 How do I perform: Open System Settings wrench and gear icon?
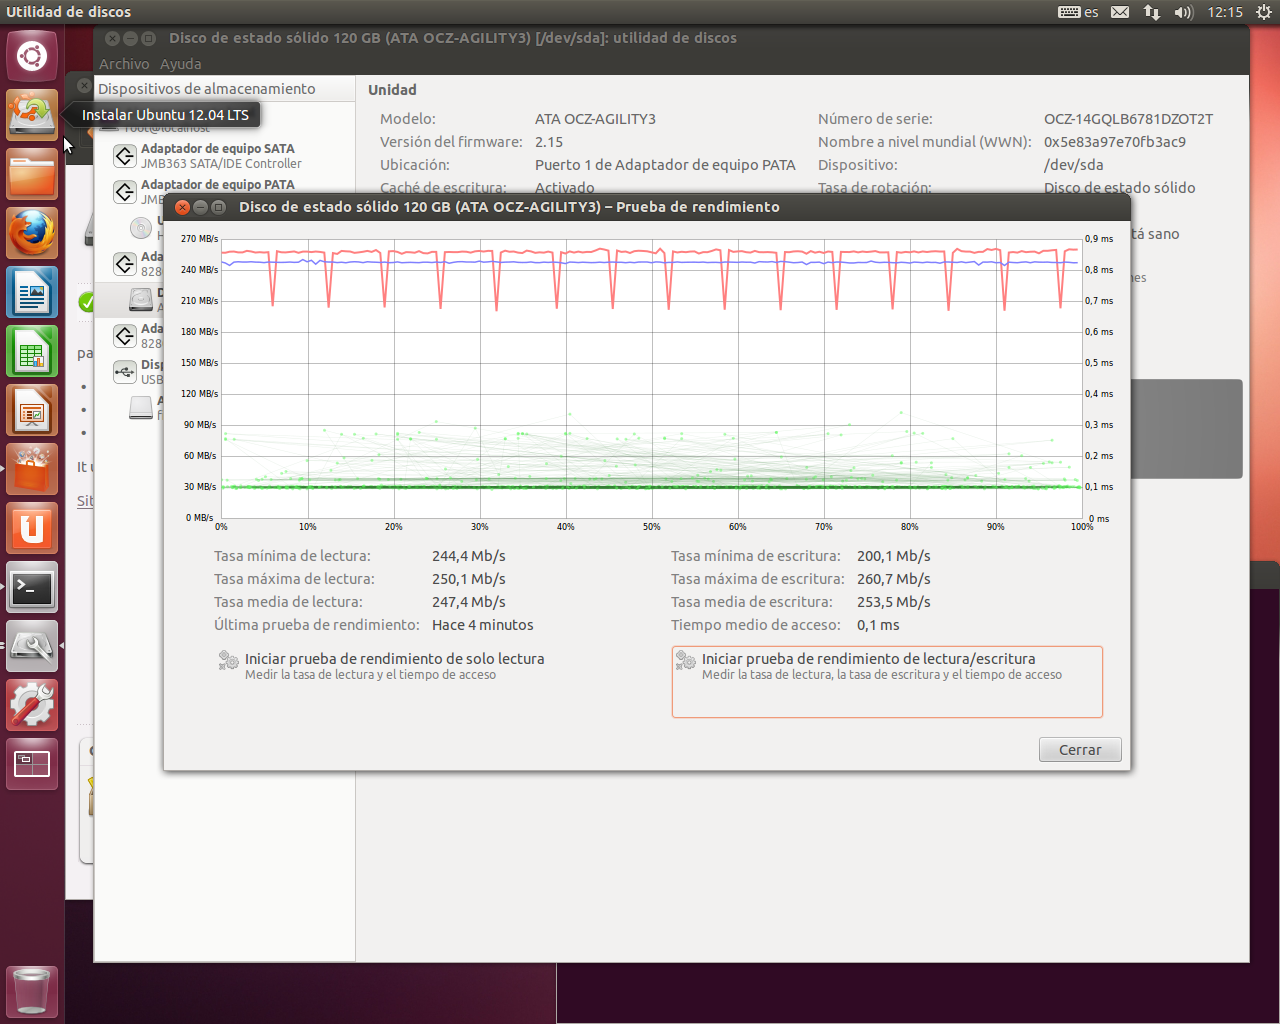(32, 705)
